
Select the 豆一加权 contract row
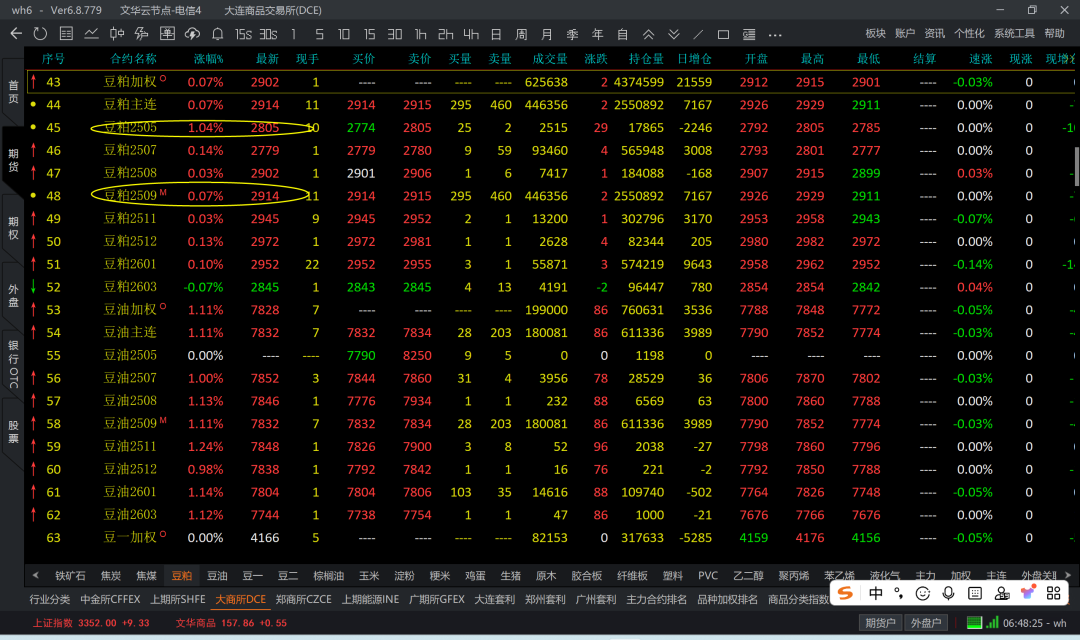click(551, 537)
